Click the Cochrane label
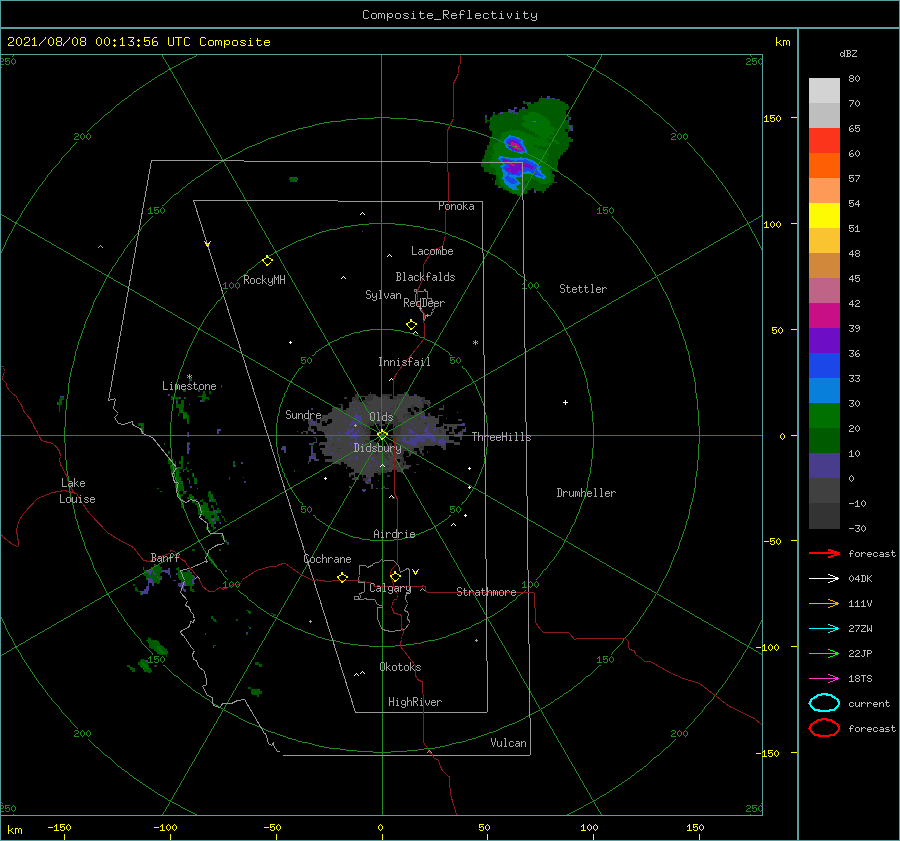900x841 pixels. point(327,559)
